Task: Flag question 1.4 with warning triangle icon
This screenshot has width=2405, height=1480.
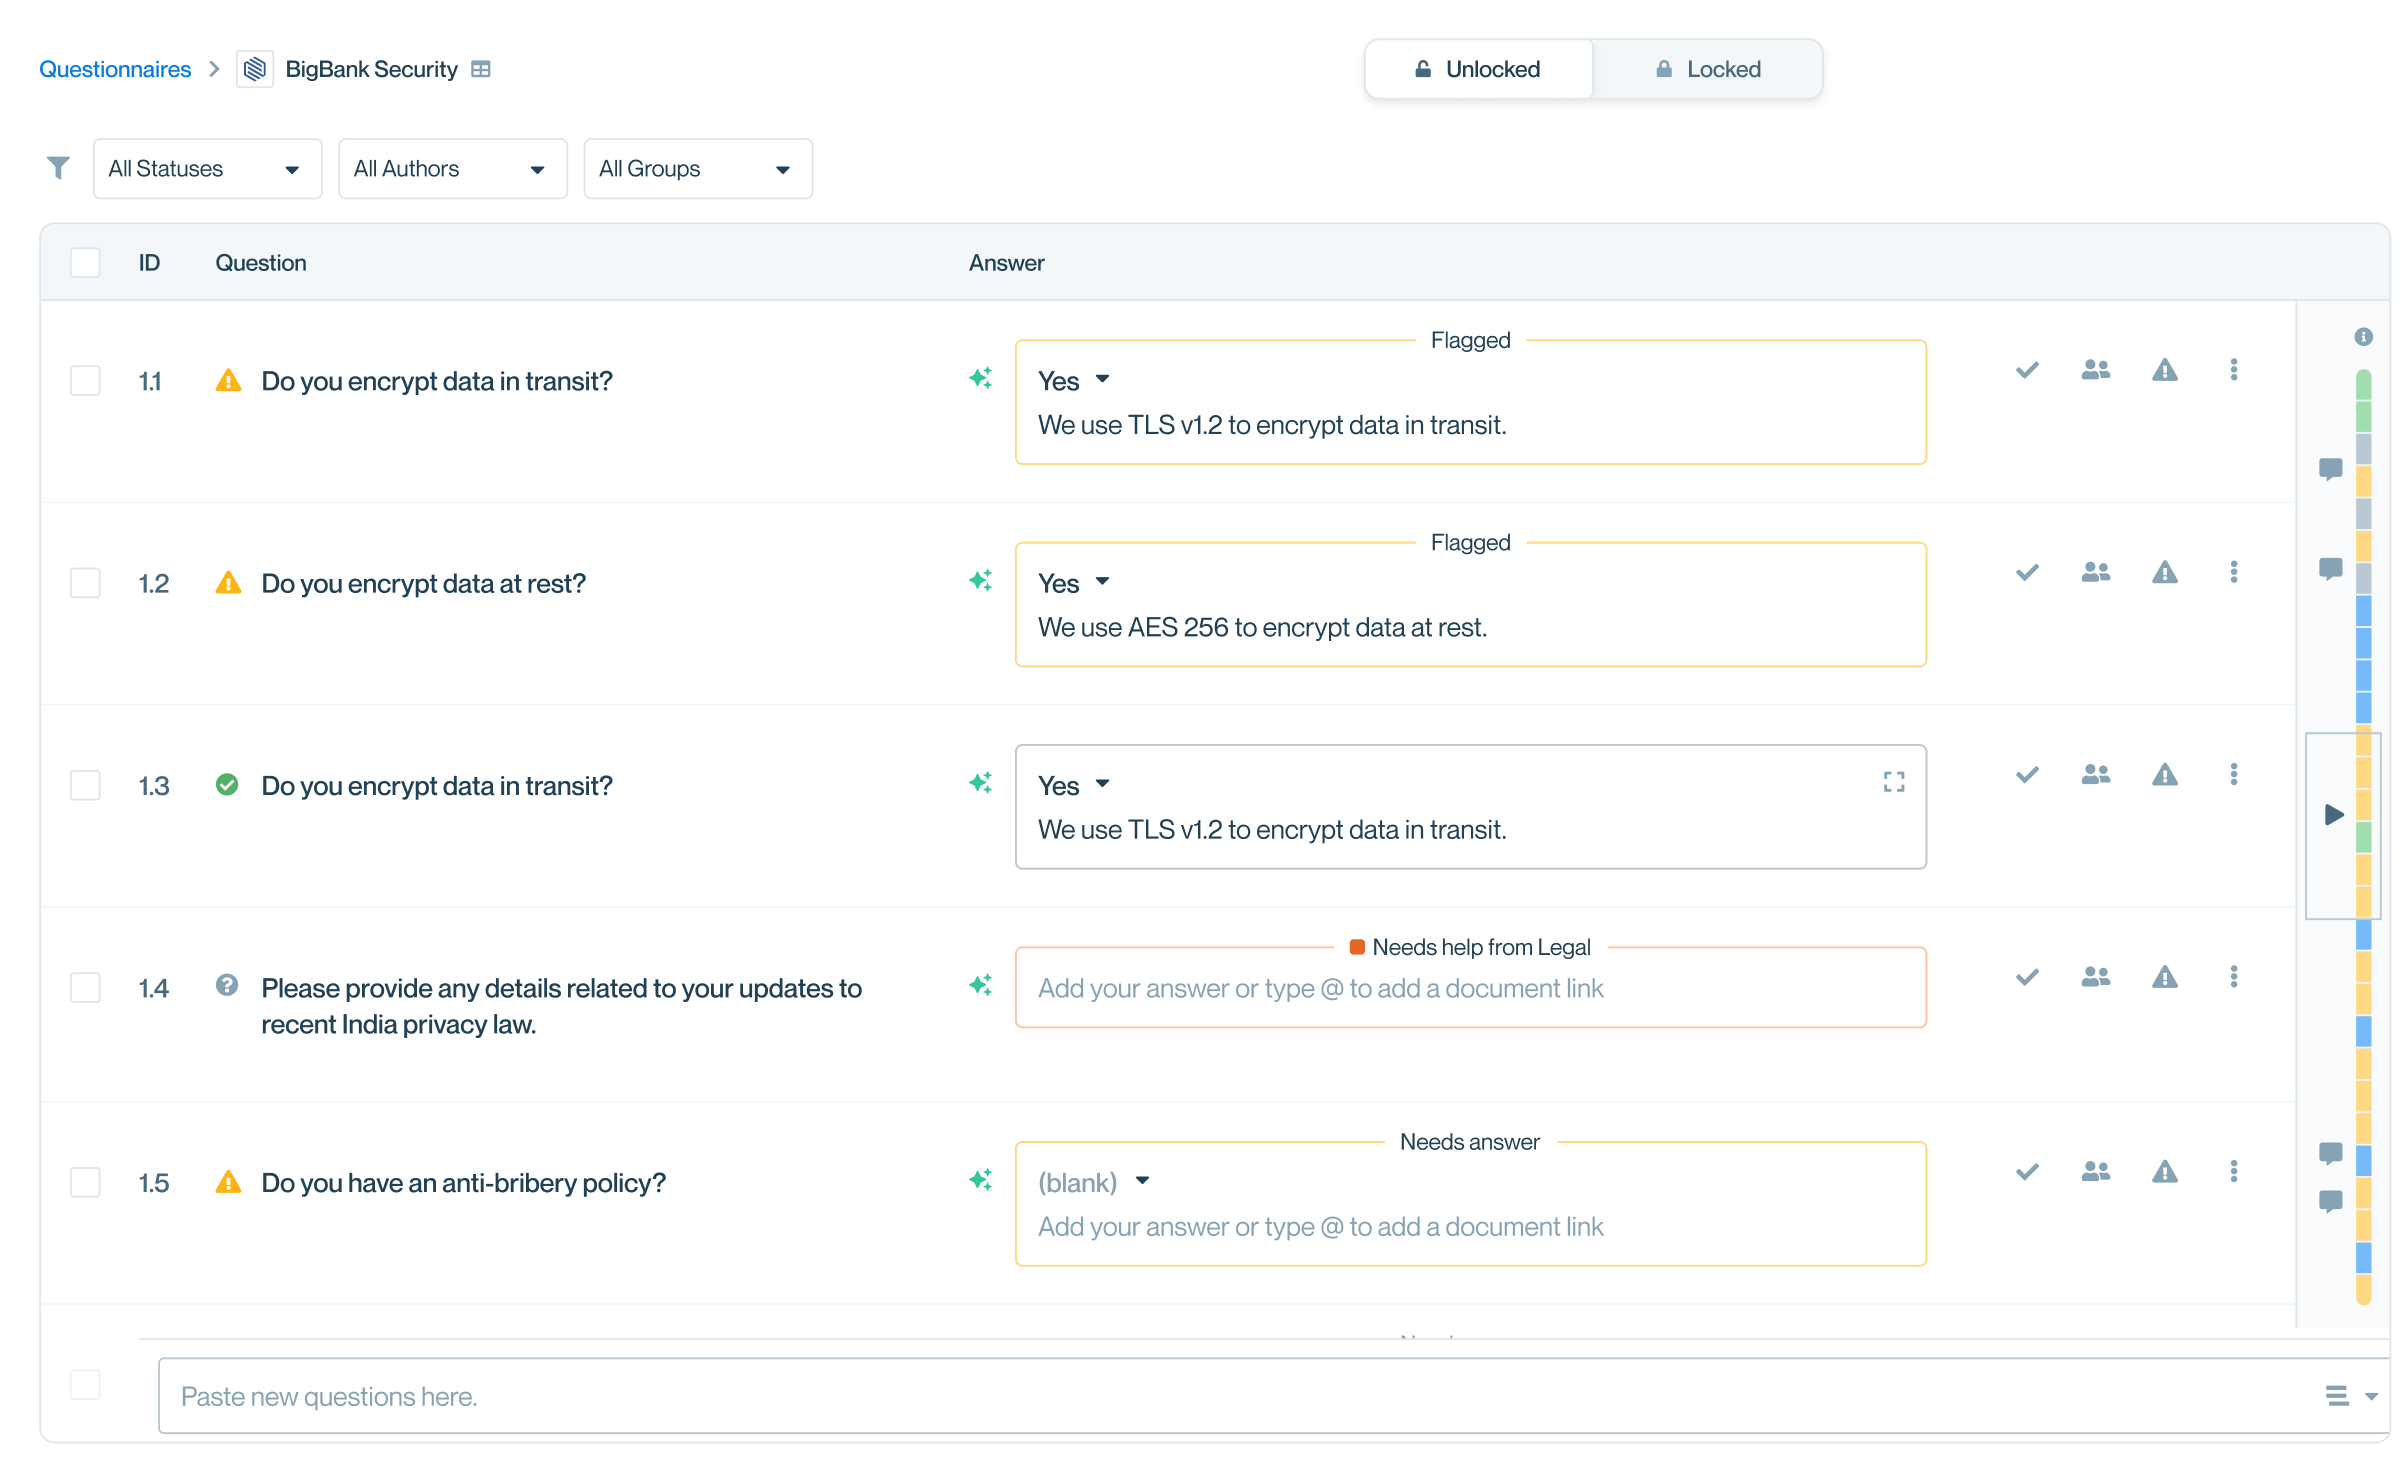Action: tap(2164, 977)
